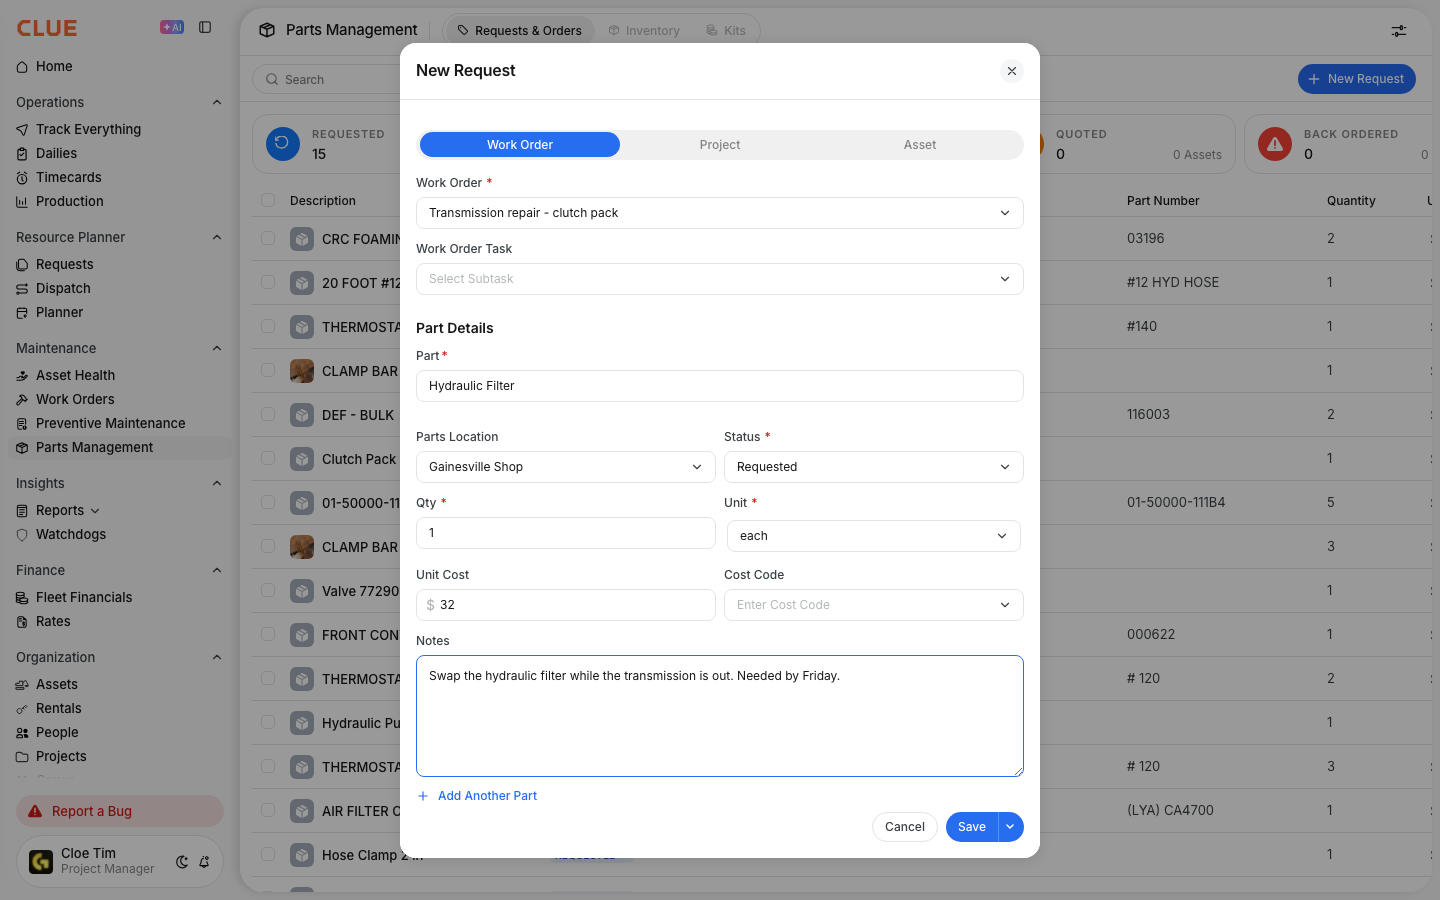This screenshot has width=1440, height=900.
Task: Check the CRC FOAMING row checkbox
Action: point(268,238)
